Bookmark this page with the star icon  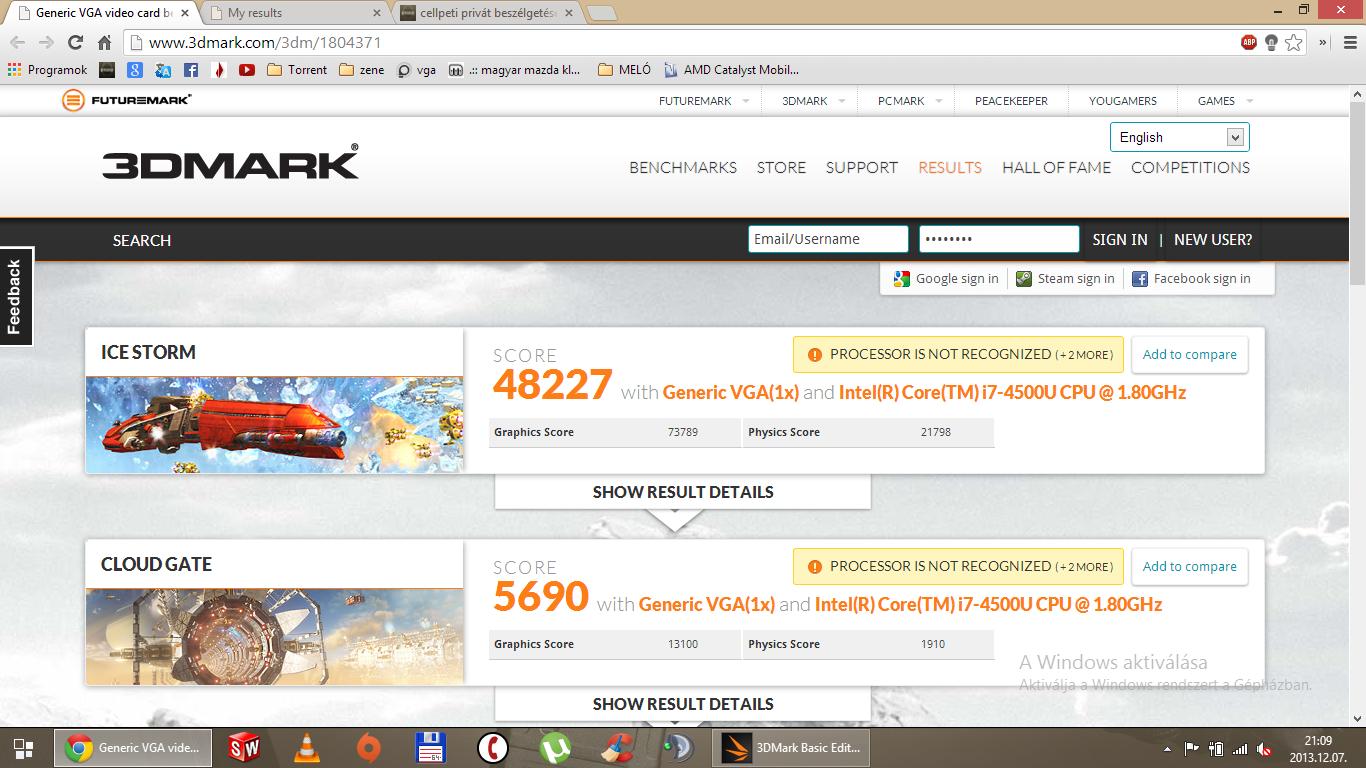[1294, 42]
